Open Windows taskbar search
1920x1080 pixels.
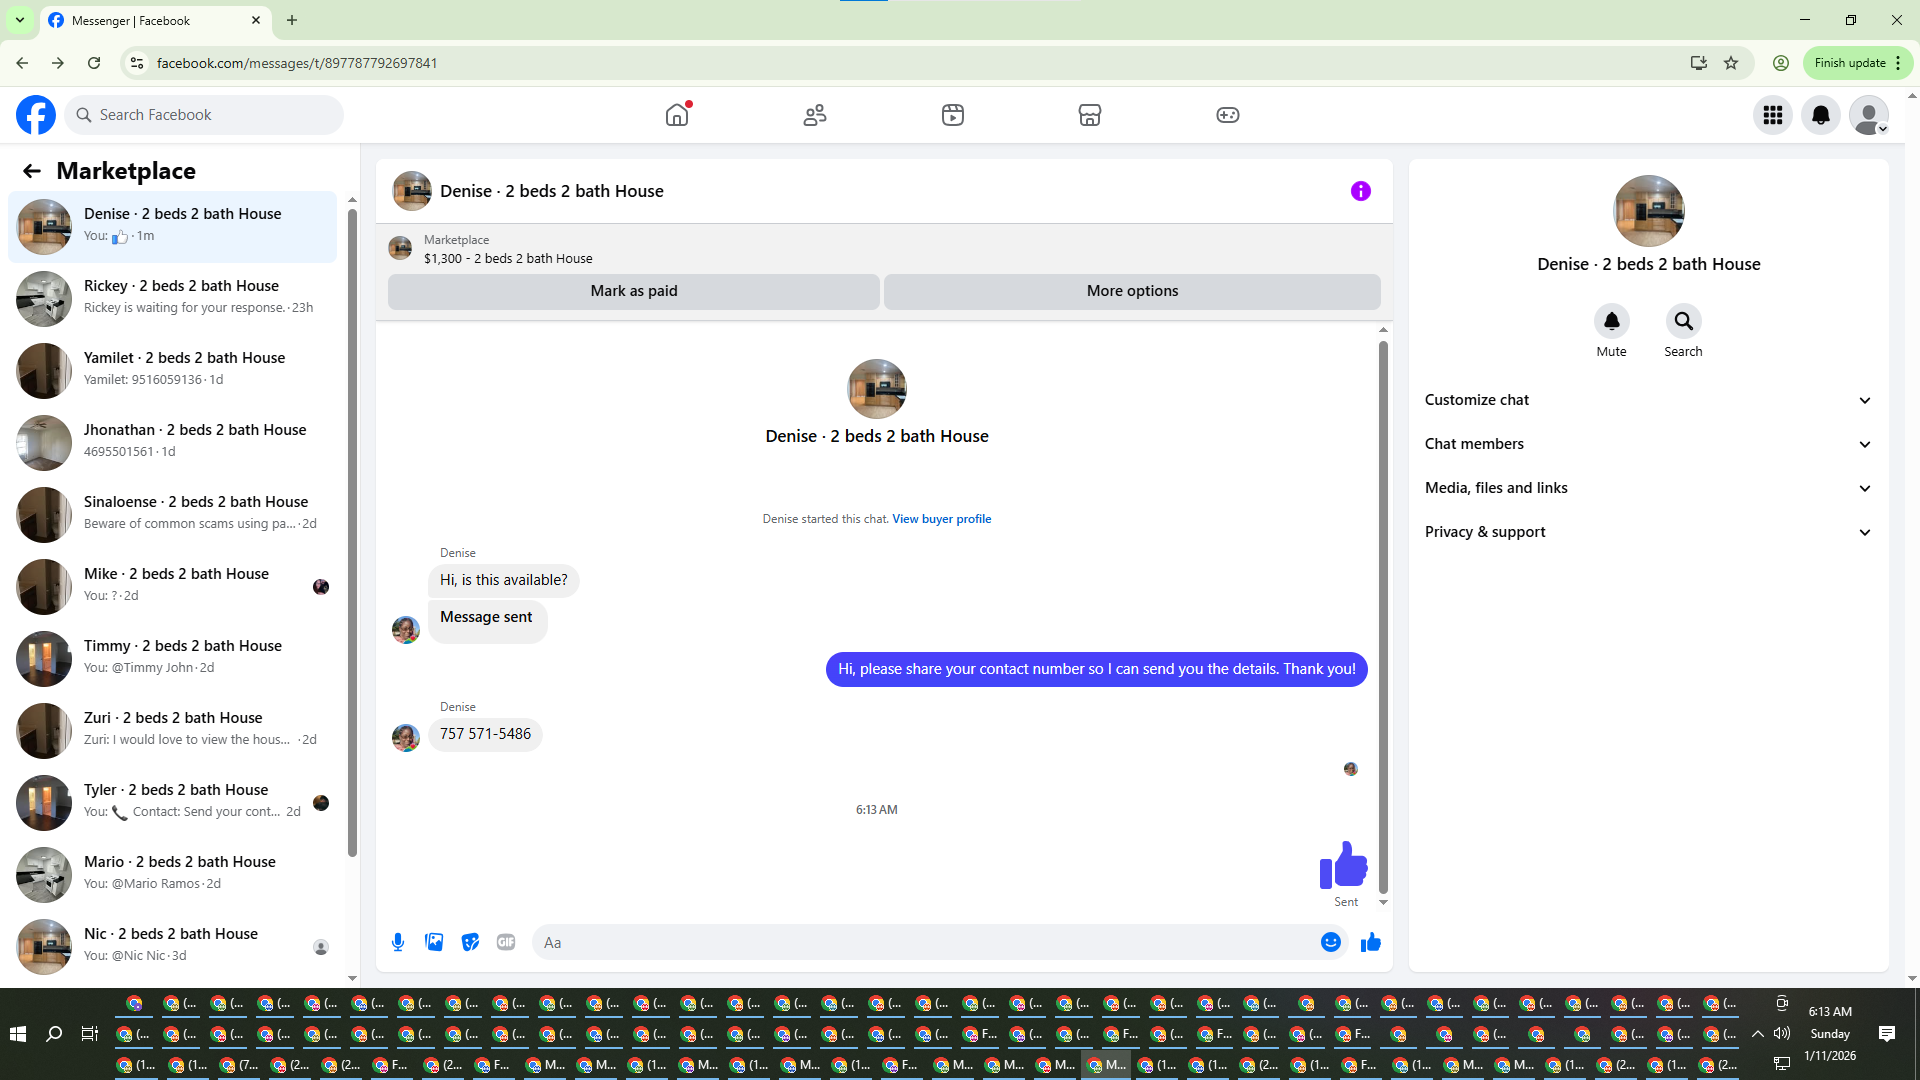[x=54, y=1034]
